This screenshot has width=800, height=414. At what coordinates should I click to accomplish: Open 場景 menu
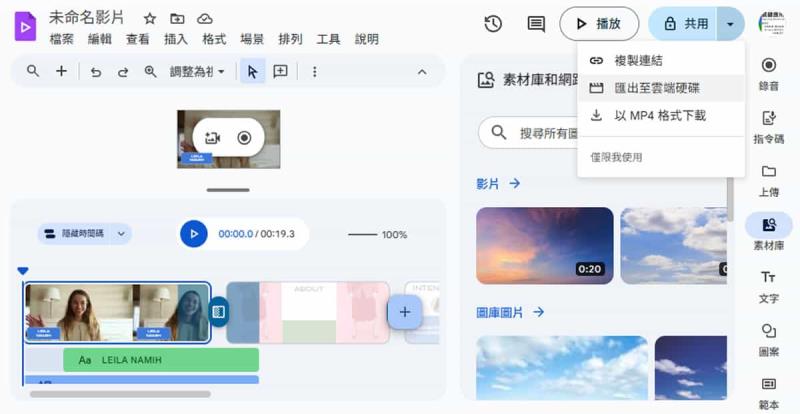click(252, 39)
